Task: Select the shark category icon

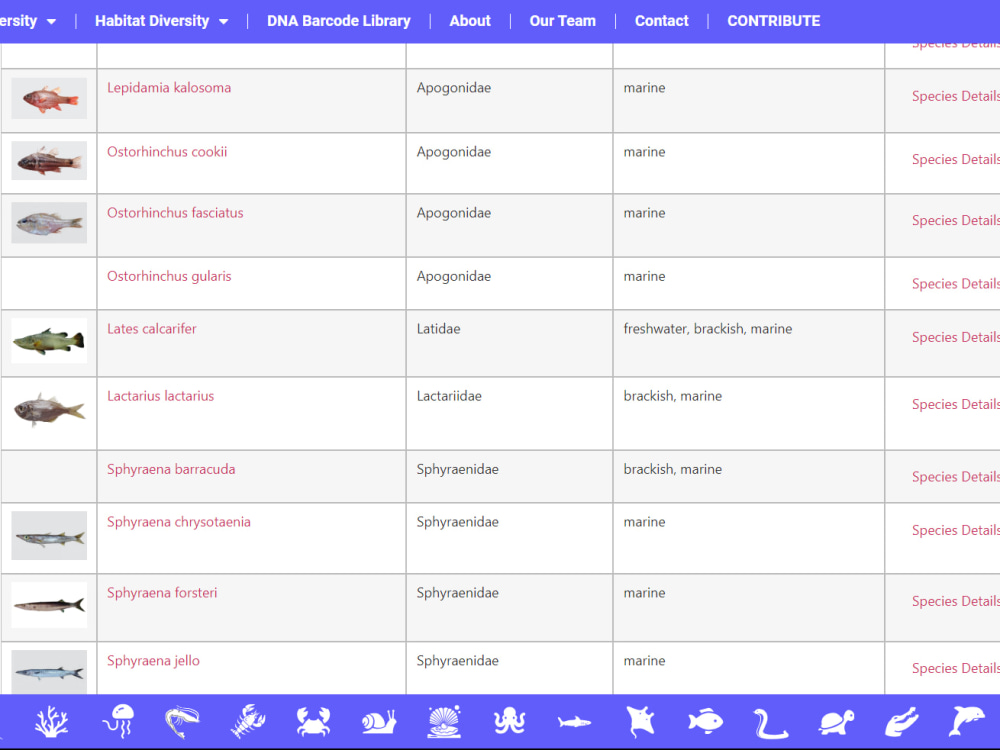Action: [x=575, y=722]
